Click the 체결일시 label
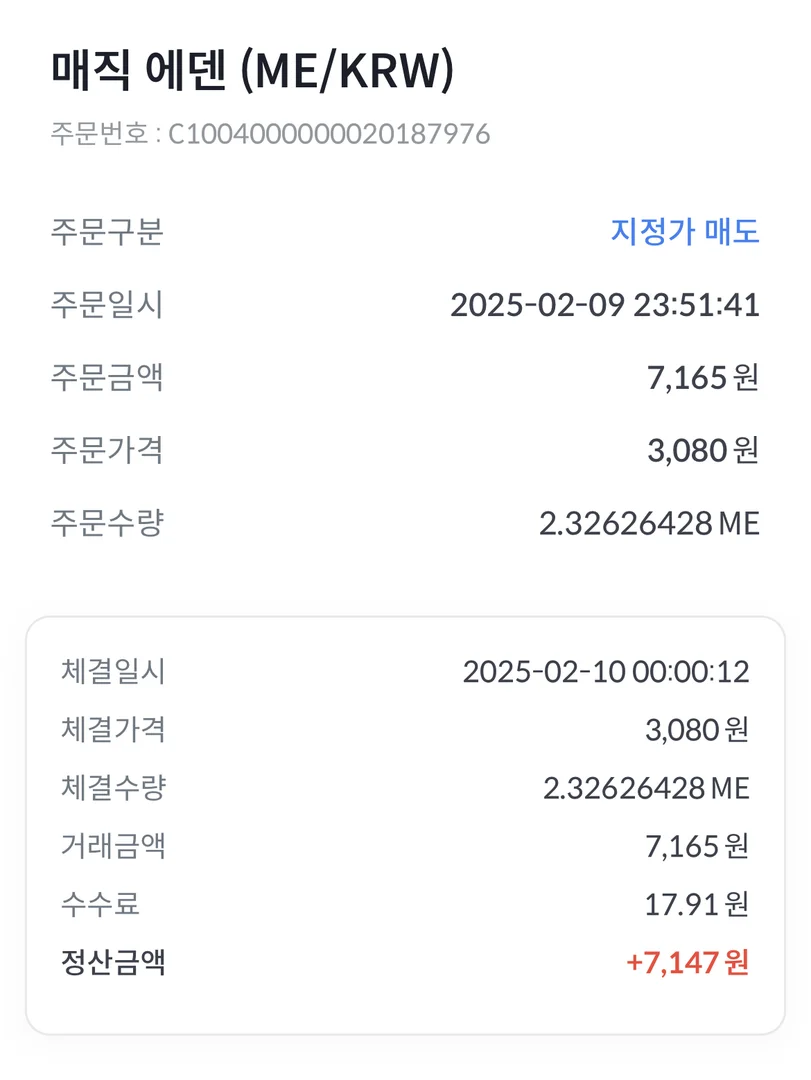 point(113,672)
